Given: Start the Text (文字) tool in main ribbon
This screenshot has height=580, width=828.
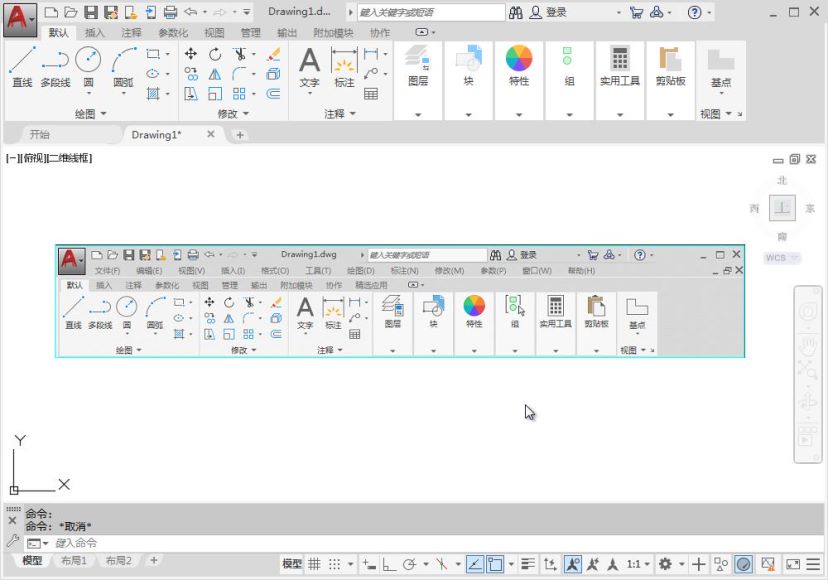Looking at the screenshot, I should click(x=309, y=68).
